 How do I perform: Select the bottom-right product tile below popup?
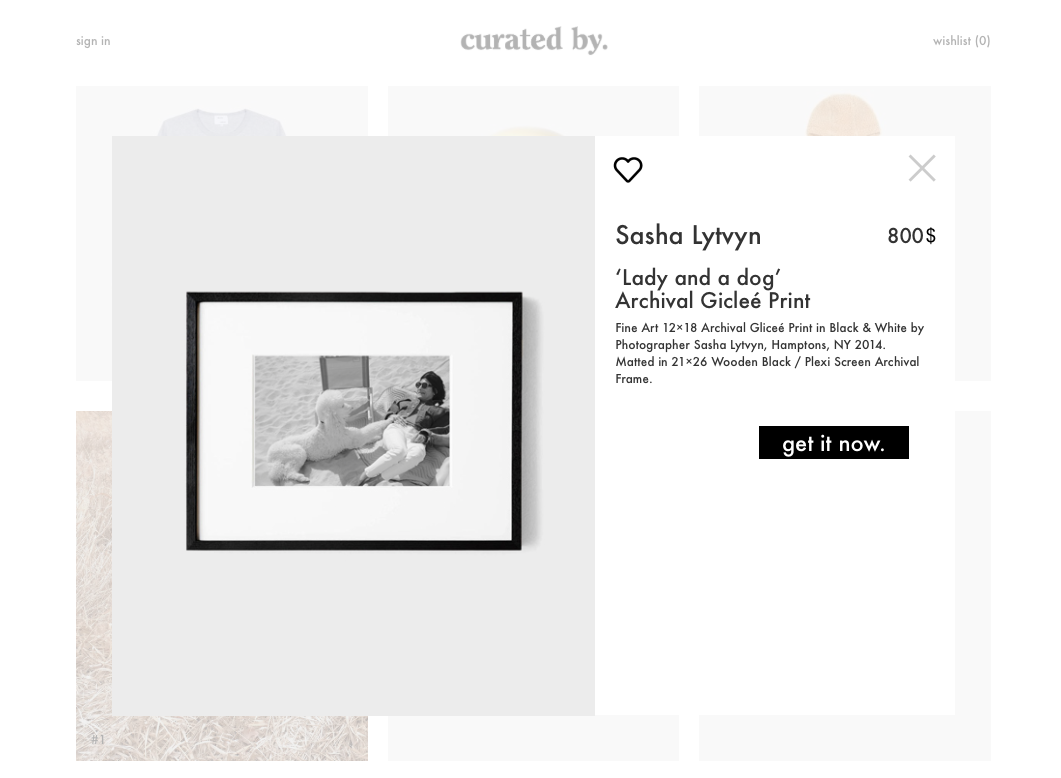(844, 738)
